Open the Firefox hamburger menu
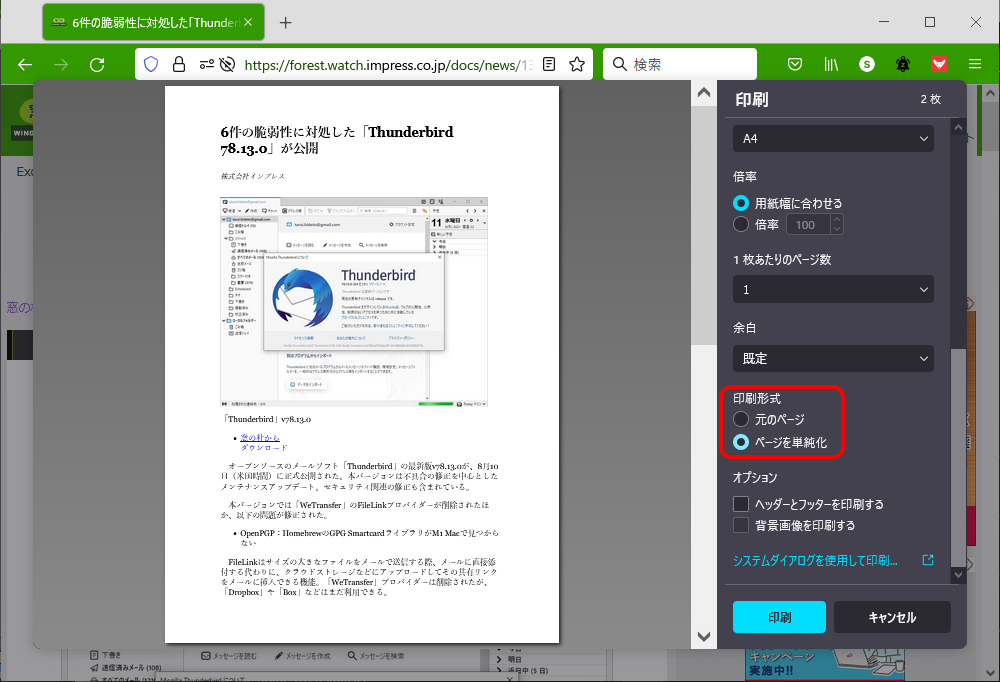 coord(975,63)
